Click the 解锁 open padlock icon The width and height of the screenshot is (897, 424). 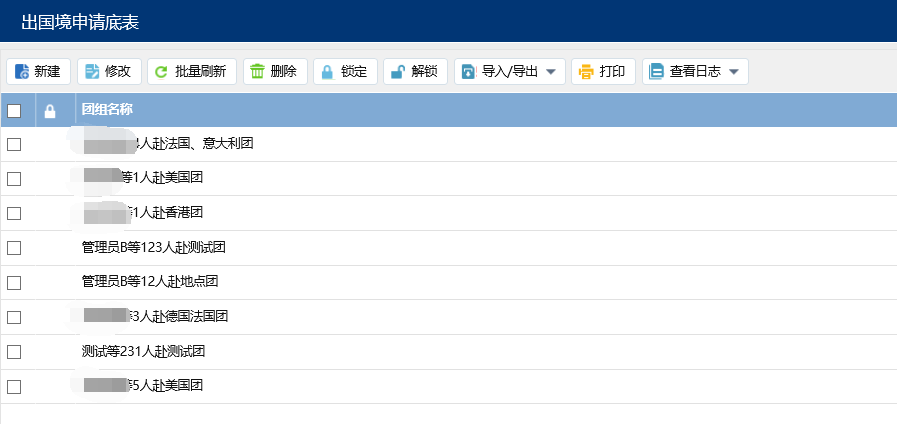[398, 71]
